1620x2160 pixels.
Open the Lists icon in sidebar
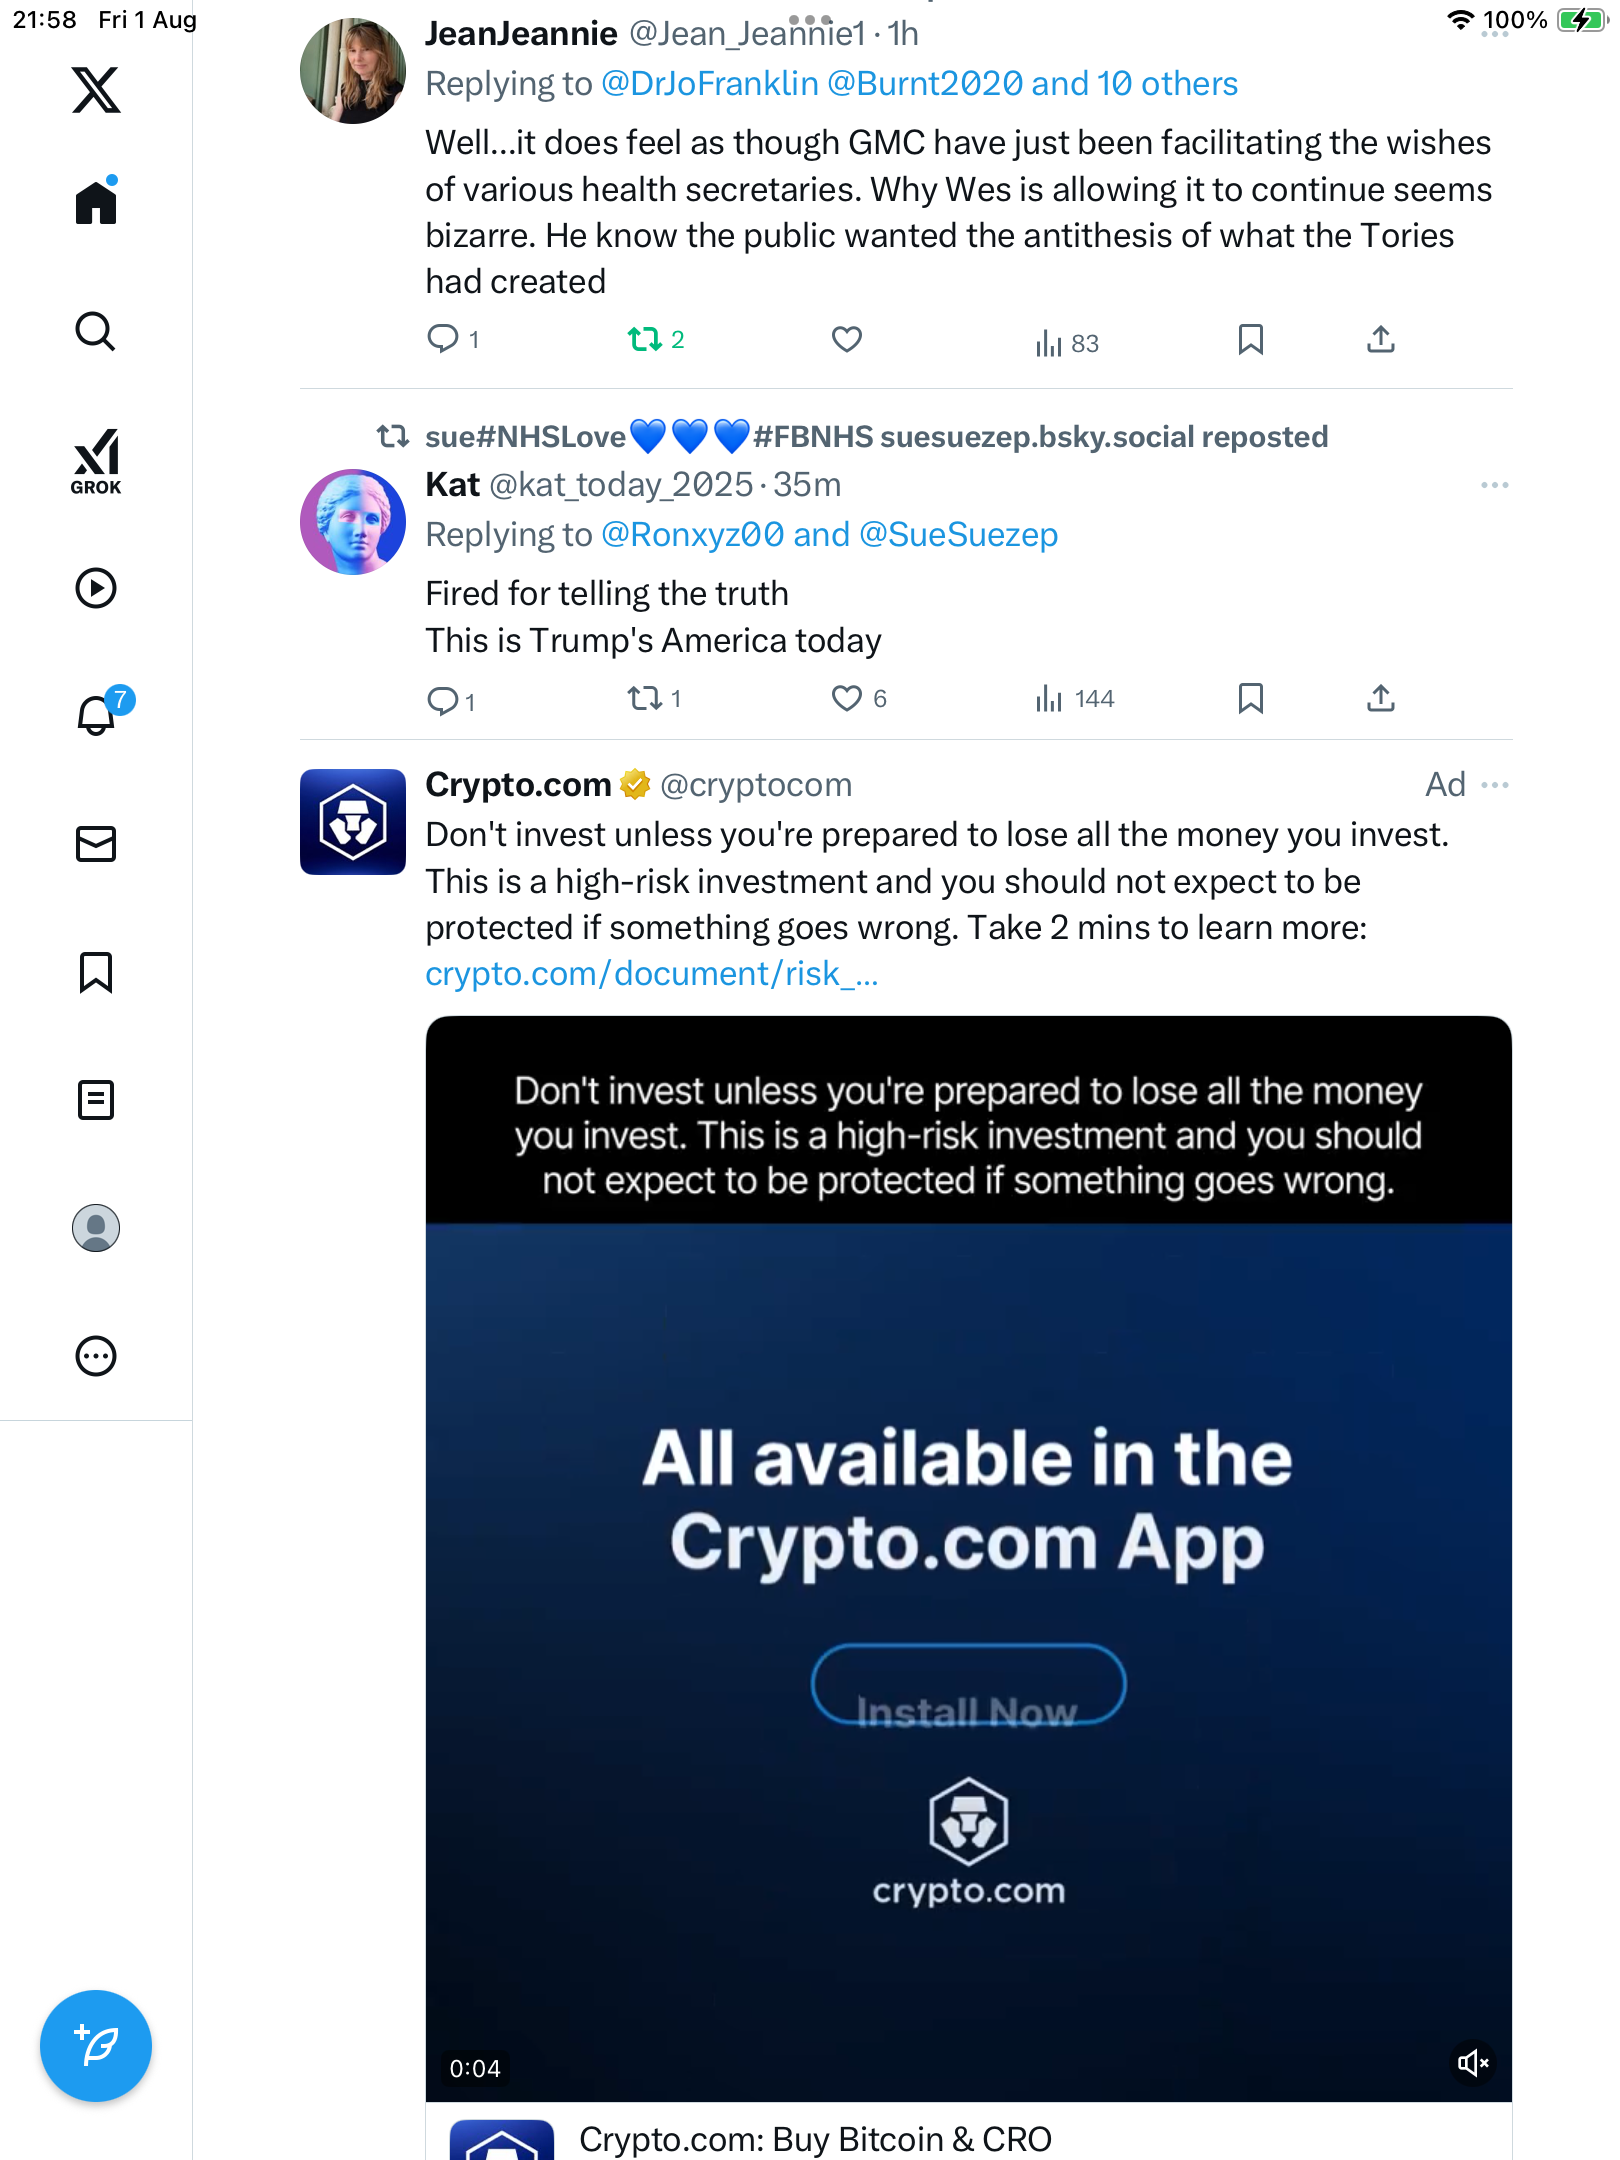96,1100
